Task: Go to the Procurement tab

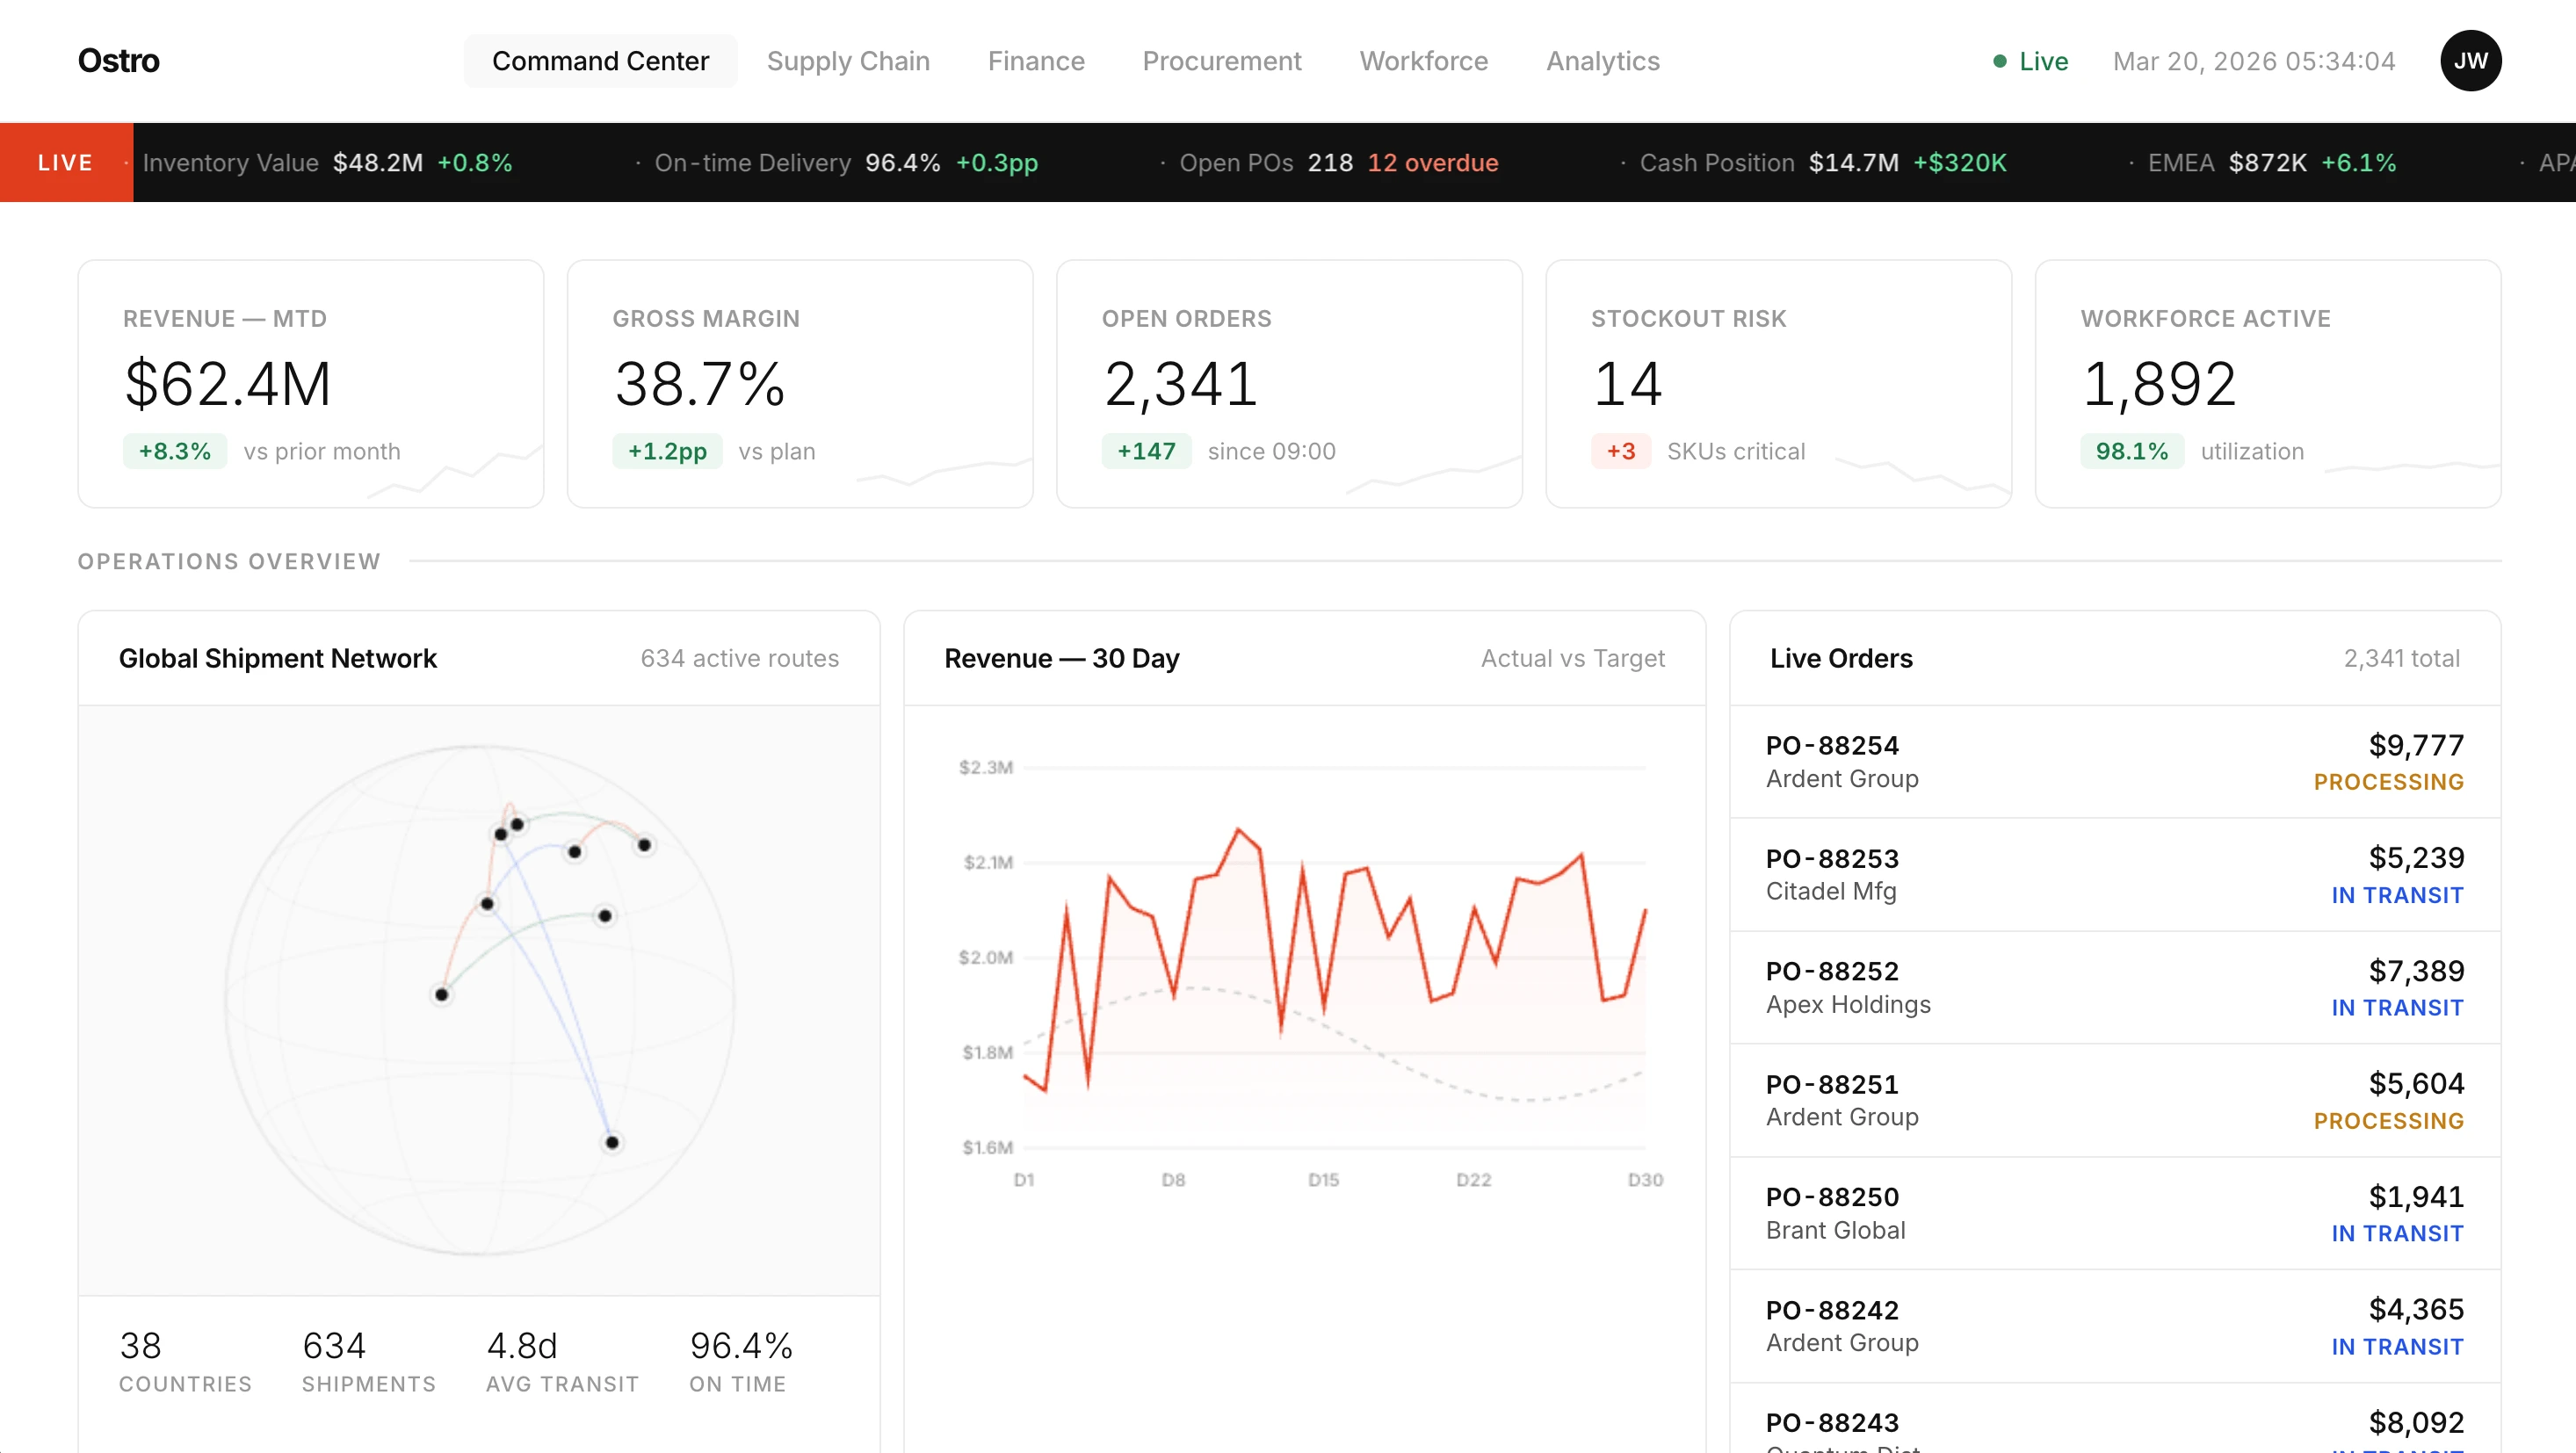Action: pyautogui.click(x=1222, y=61)
